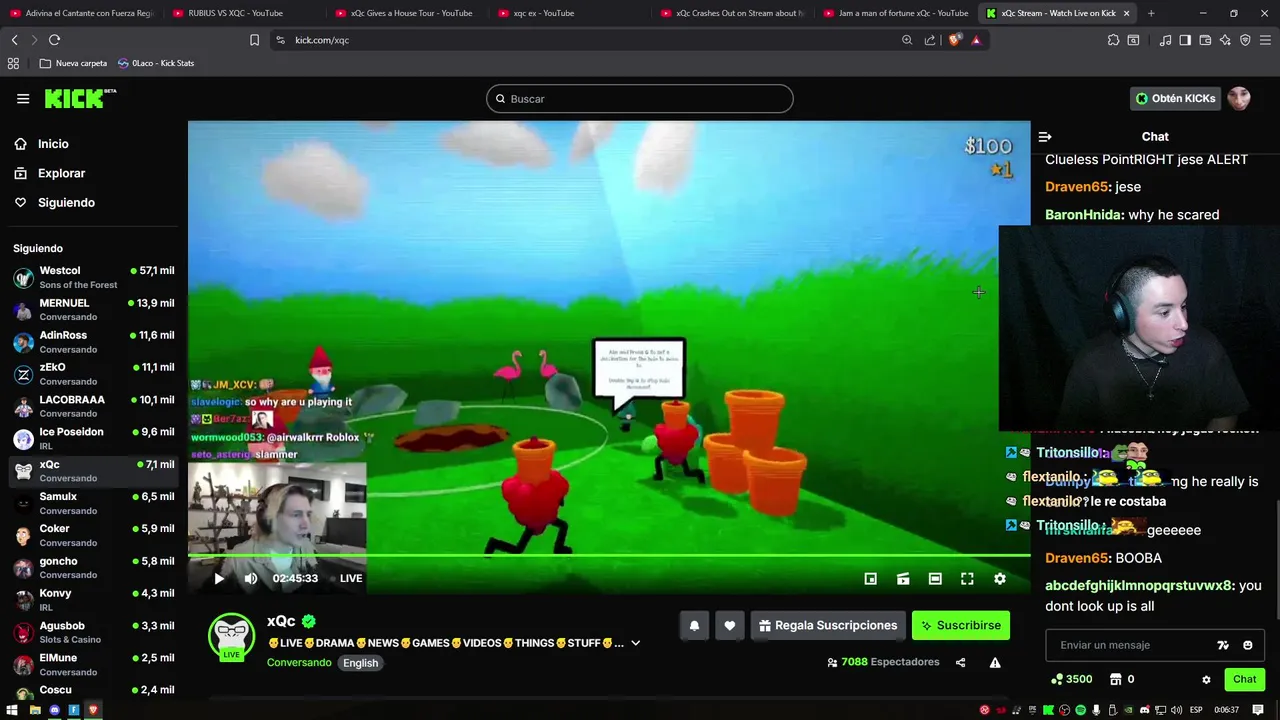Viewport: 1280px width, 720px height.
Task: Open video player settings gear
Action: pos(1000,579)
